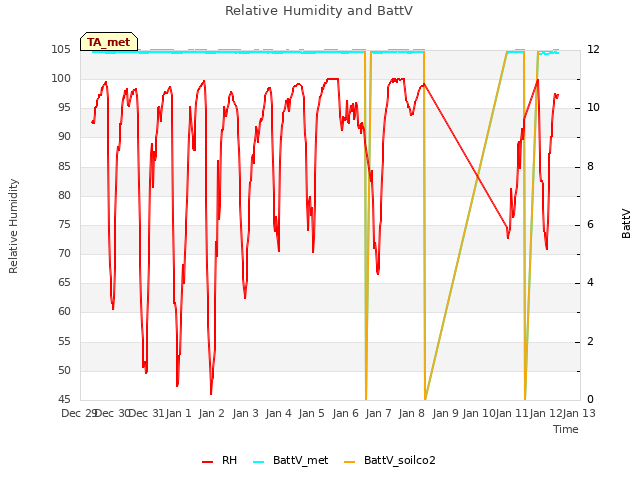
Task: Click the Jan 2 x-axis tick label
Action: pos(211,413)
